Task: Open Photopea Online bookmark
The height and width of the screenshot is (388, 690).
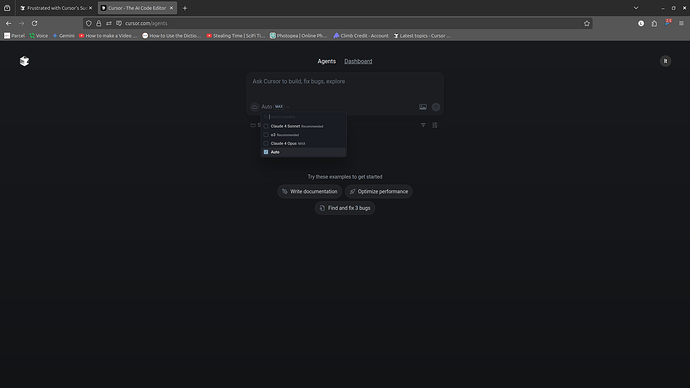Action: point(298,36)
